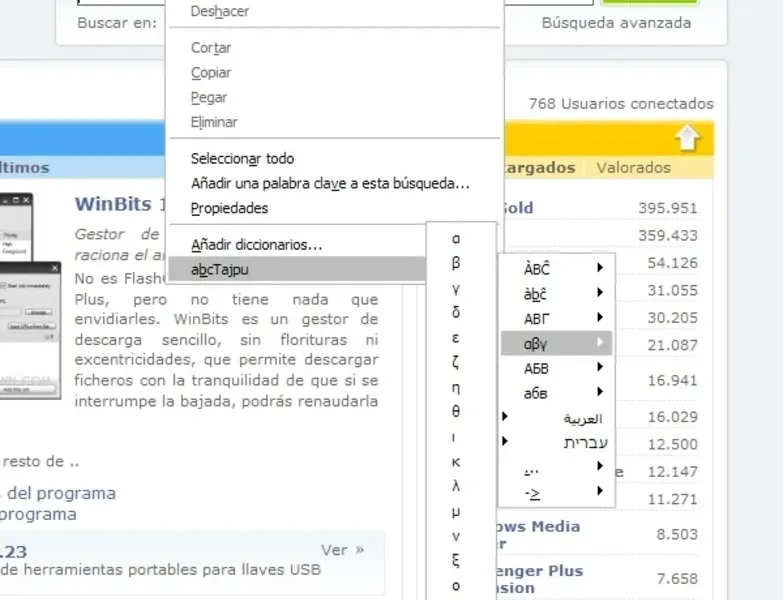Screen dimensions: 783x600
Task: Open the abcTajpu submenu
Action: tap(297, 270)
